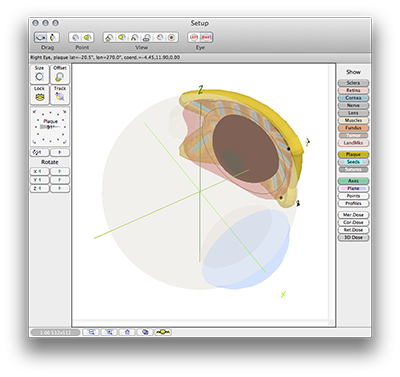Toggle Nerve visibility
The height and width of the screenshot is (377, 400).
click(x=353, y=105)
